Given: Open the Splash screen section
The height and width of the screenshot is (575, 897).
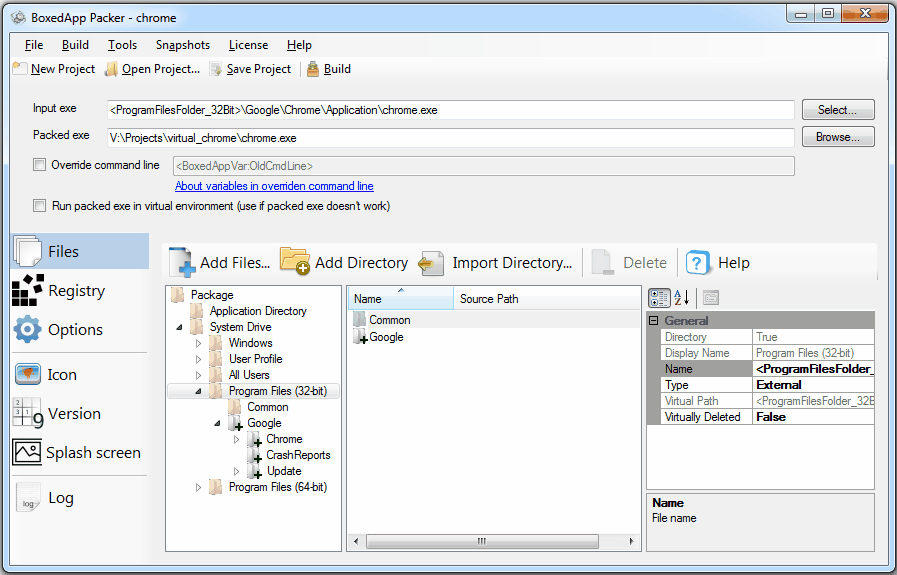Looking at the screenshot, I should click(77, 453).
